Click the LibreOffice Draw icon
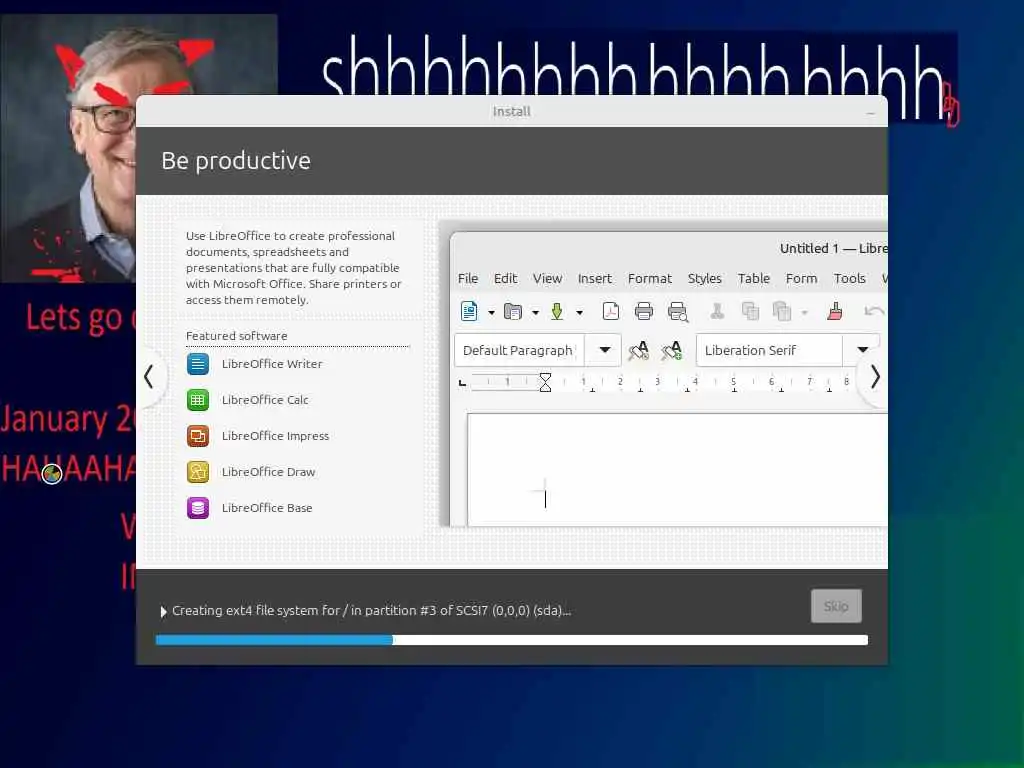The image size is (1024, 768). (198, 472)
